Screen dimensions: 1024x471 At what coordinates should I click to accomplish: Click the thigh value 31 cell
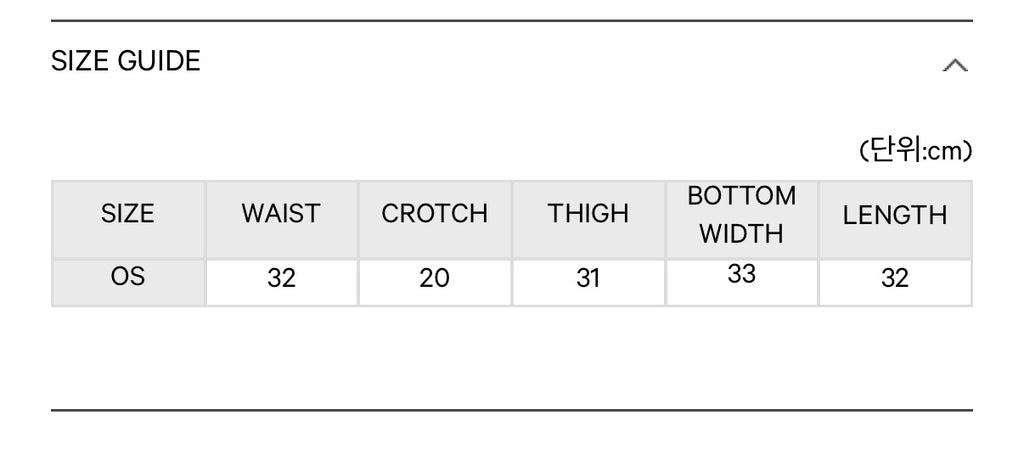(588, 282)
